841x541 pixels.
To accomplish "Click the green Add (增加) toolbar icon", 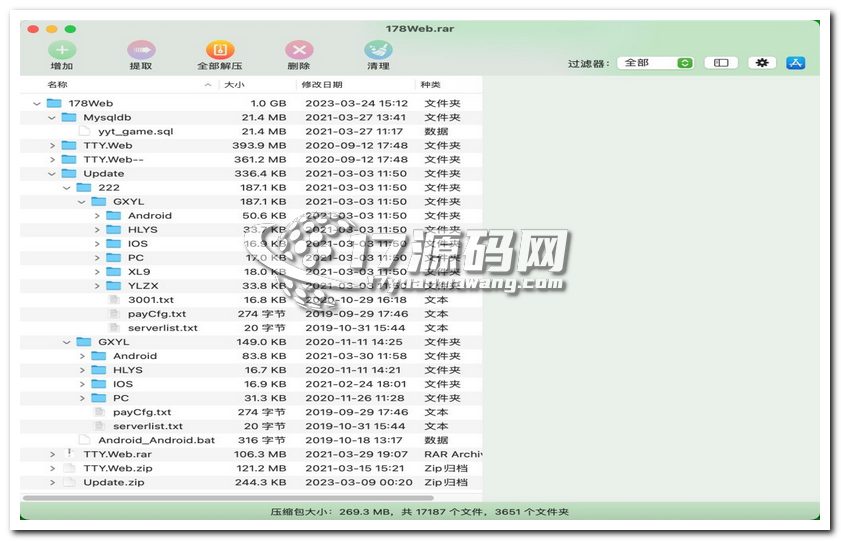I will (61, 50).
